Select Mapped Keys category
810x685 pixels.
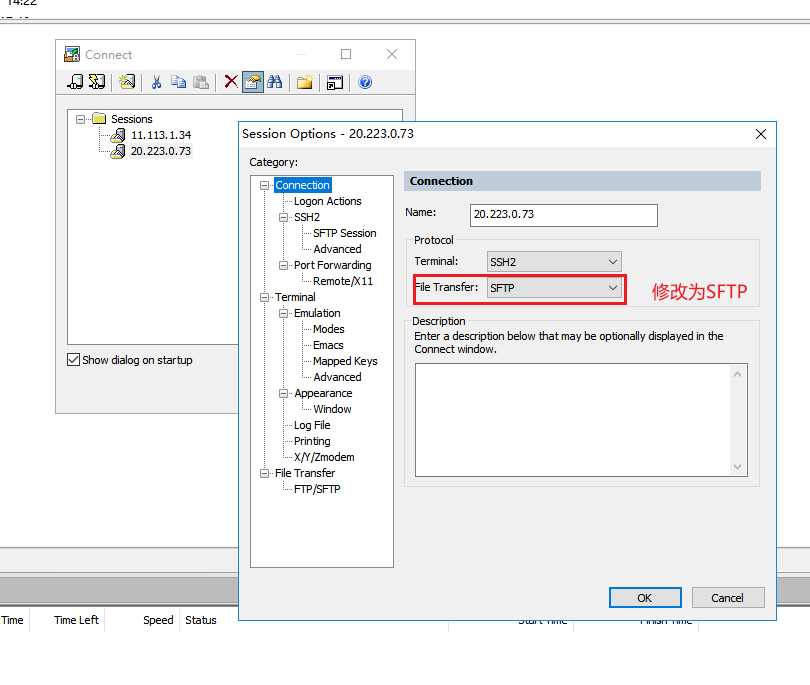click(x=345, y=361)
